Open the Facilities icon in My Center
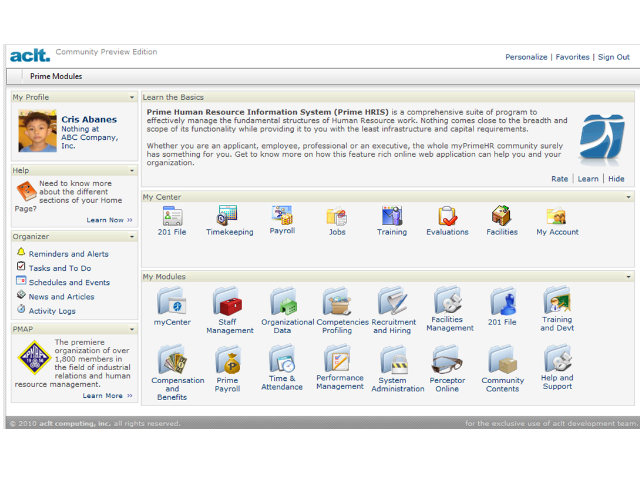 [x=502, y=216]
